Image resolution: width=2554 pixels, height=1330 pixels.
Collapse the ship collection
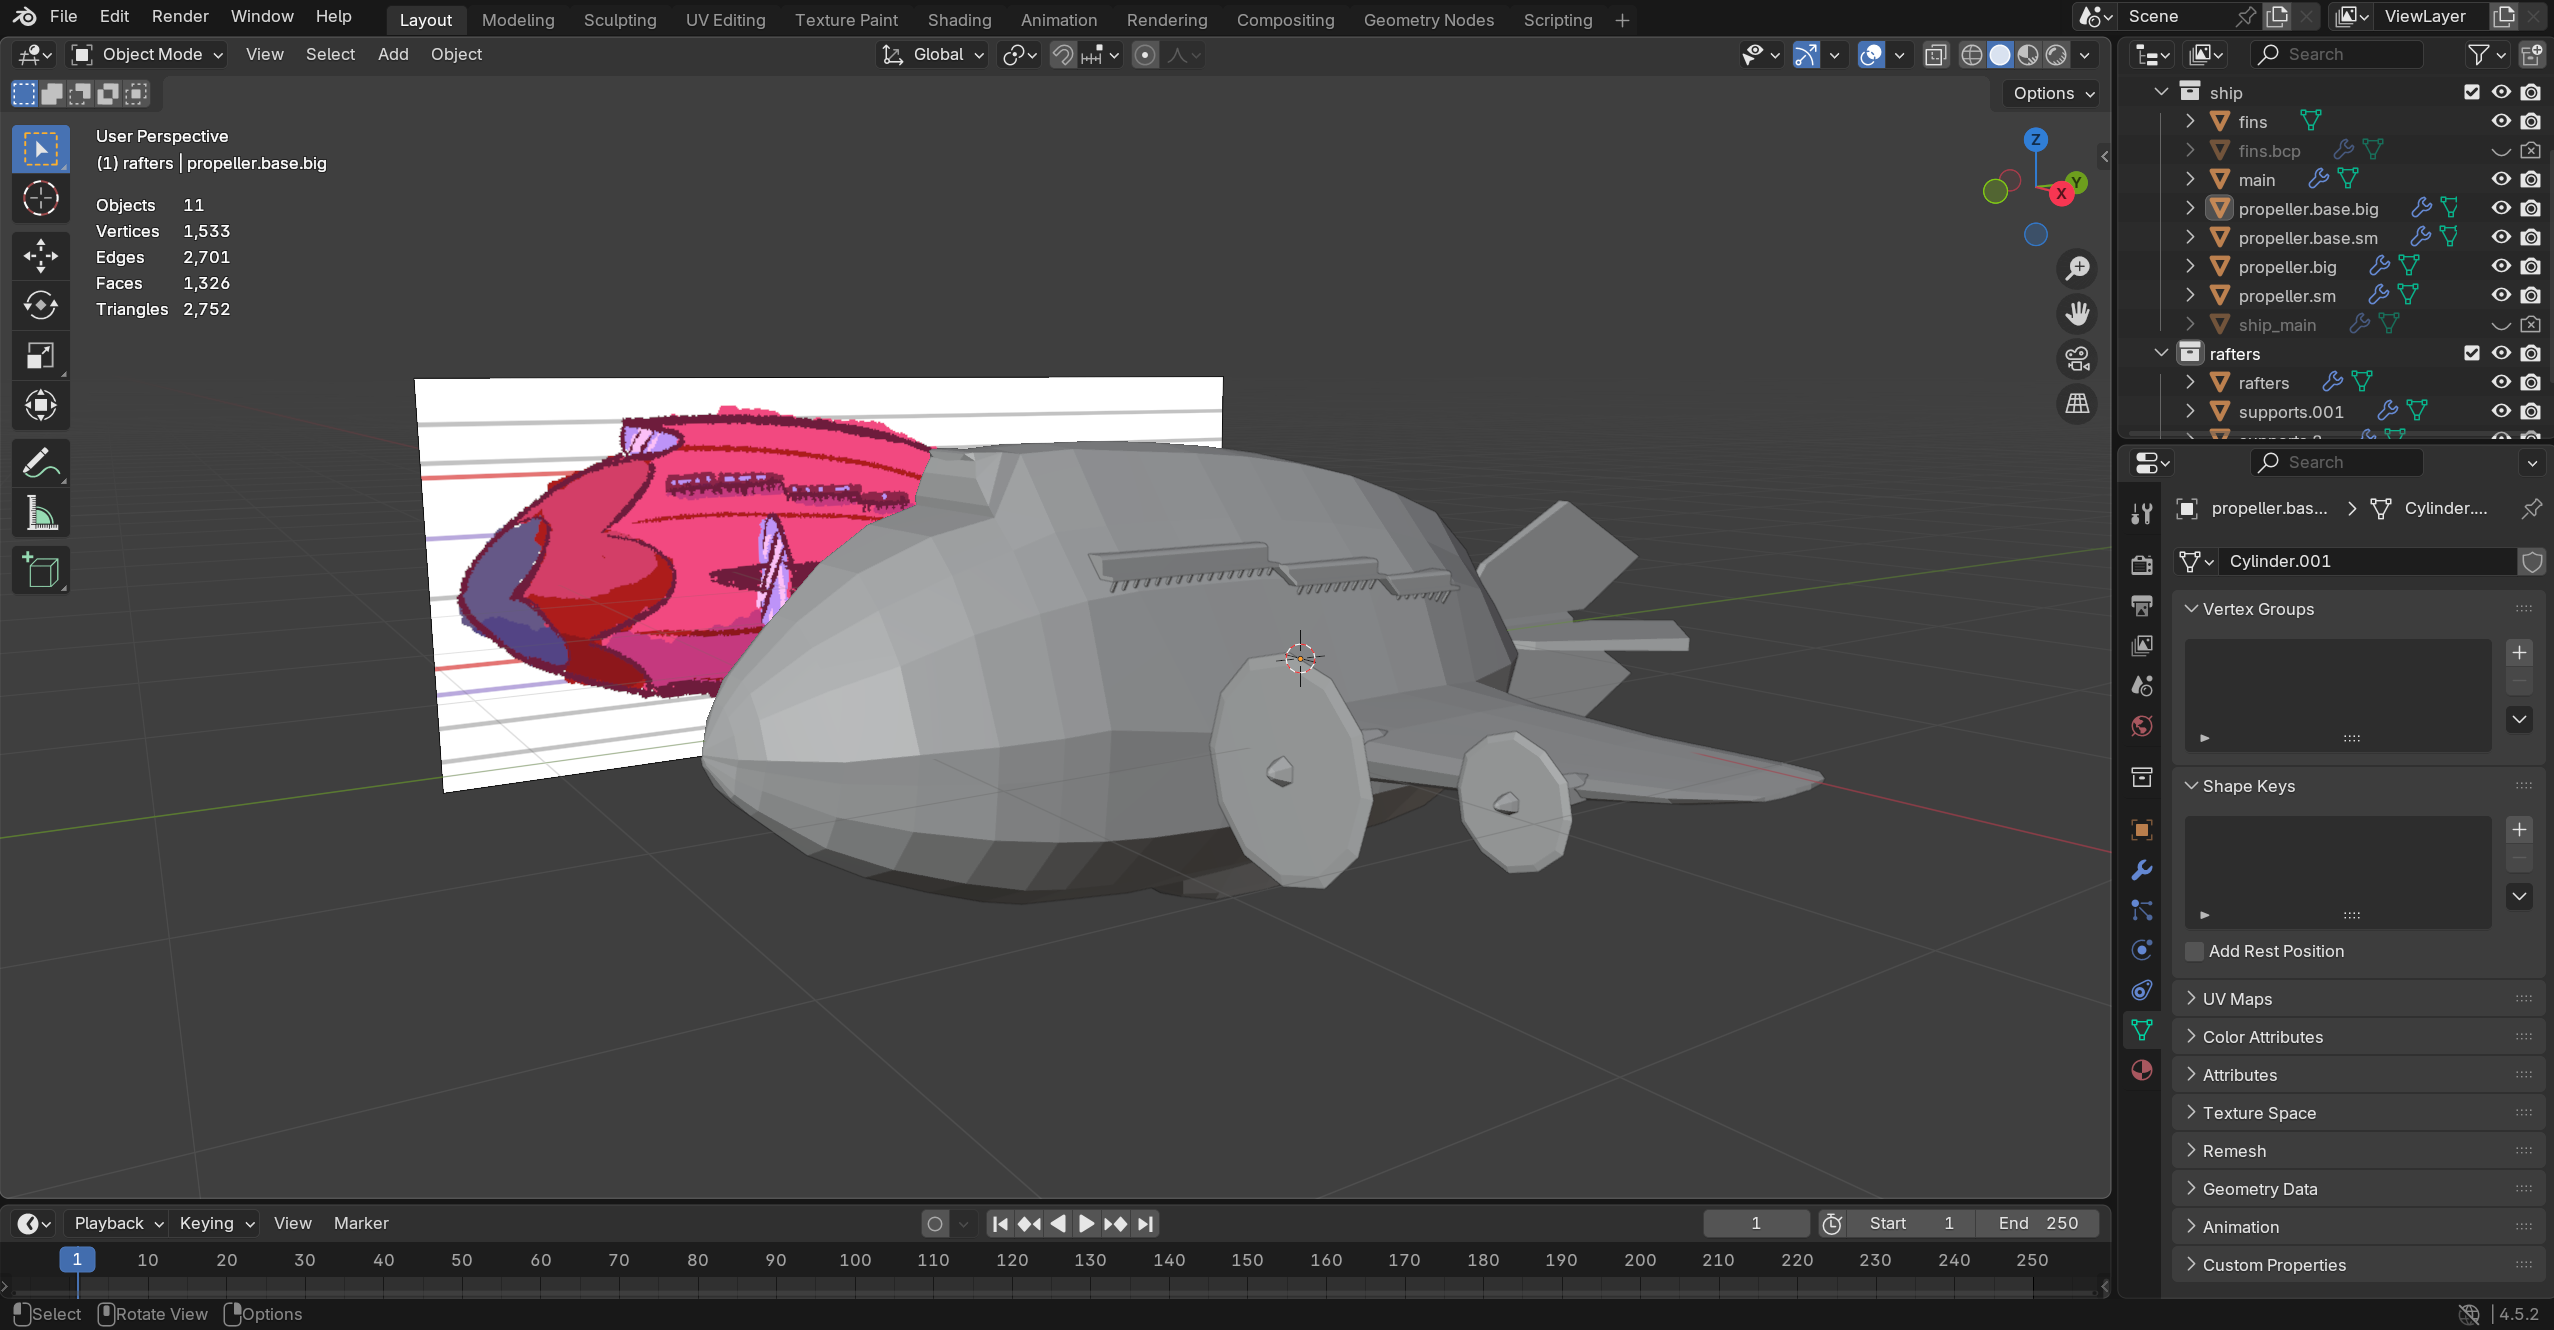[2161, 92]
